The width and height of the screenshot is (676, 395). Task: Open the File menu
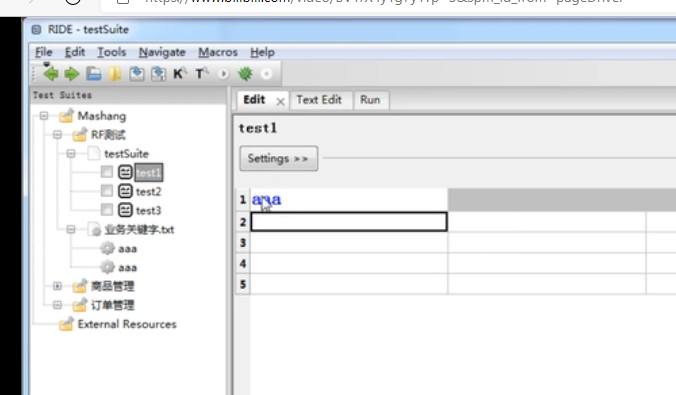tap(44, 52)
